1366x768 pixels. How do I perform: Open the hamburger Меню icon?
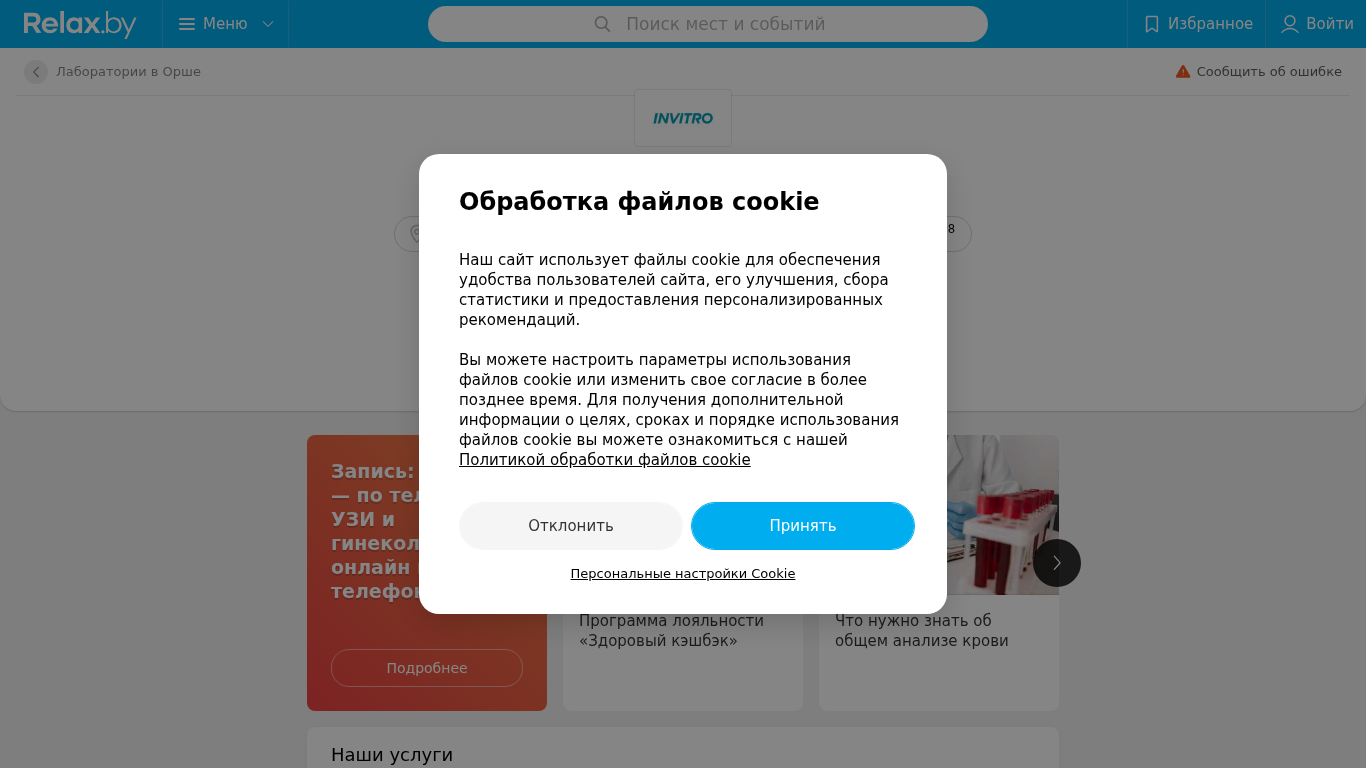click(187, 24)
